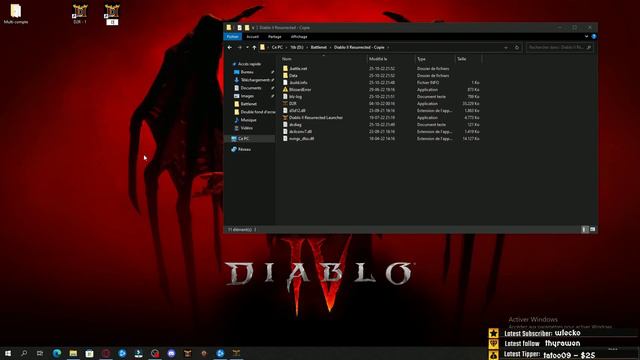
Task: Open Accès rapide in navigation pane
Action: [249, 64]
